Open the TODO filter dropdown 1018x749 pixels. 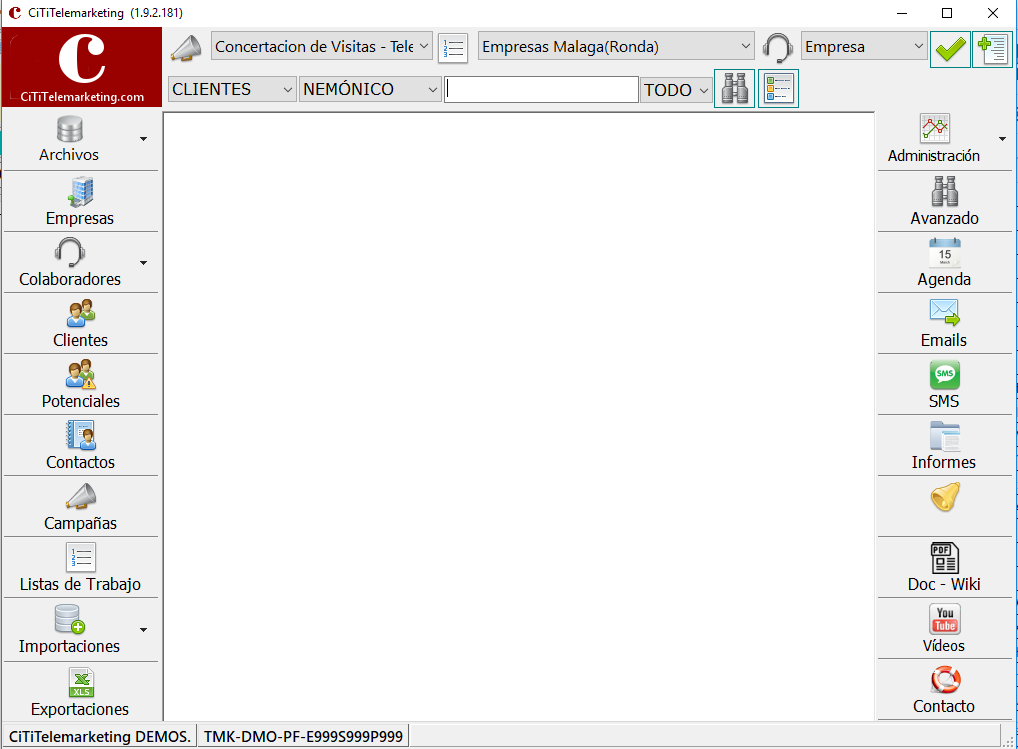(676, 90)
